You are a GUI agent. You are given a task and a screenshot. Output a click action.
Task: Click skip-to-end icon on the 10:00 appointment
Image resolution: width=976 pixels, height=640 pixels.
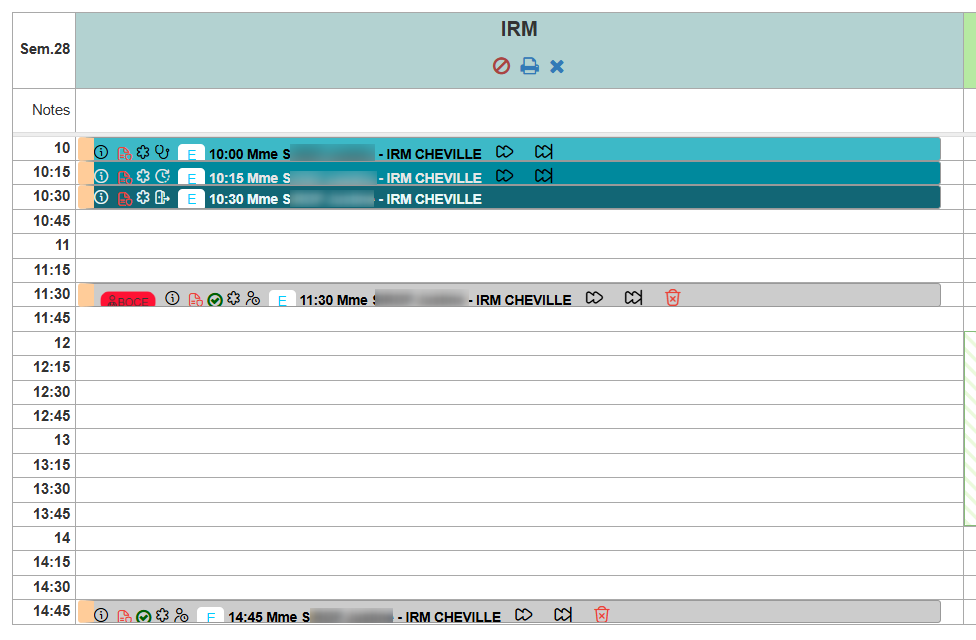543,151
